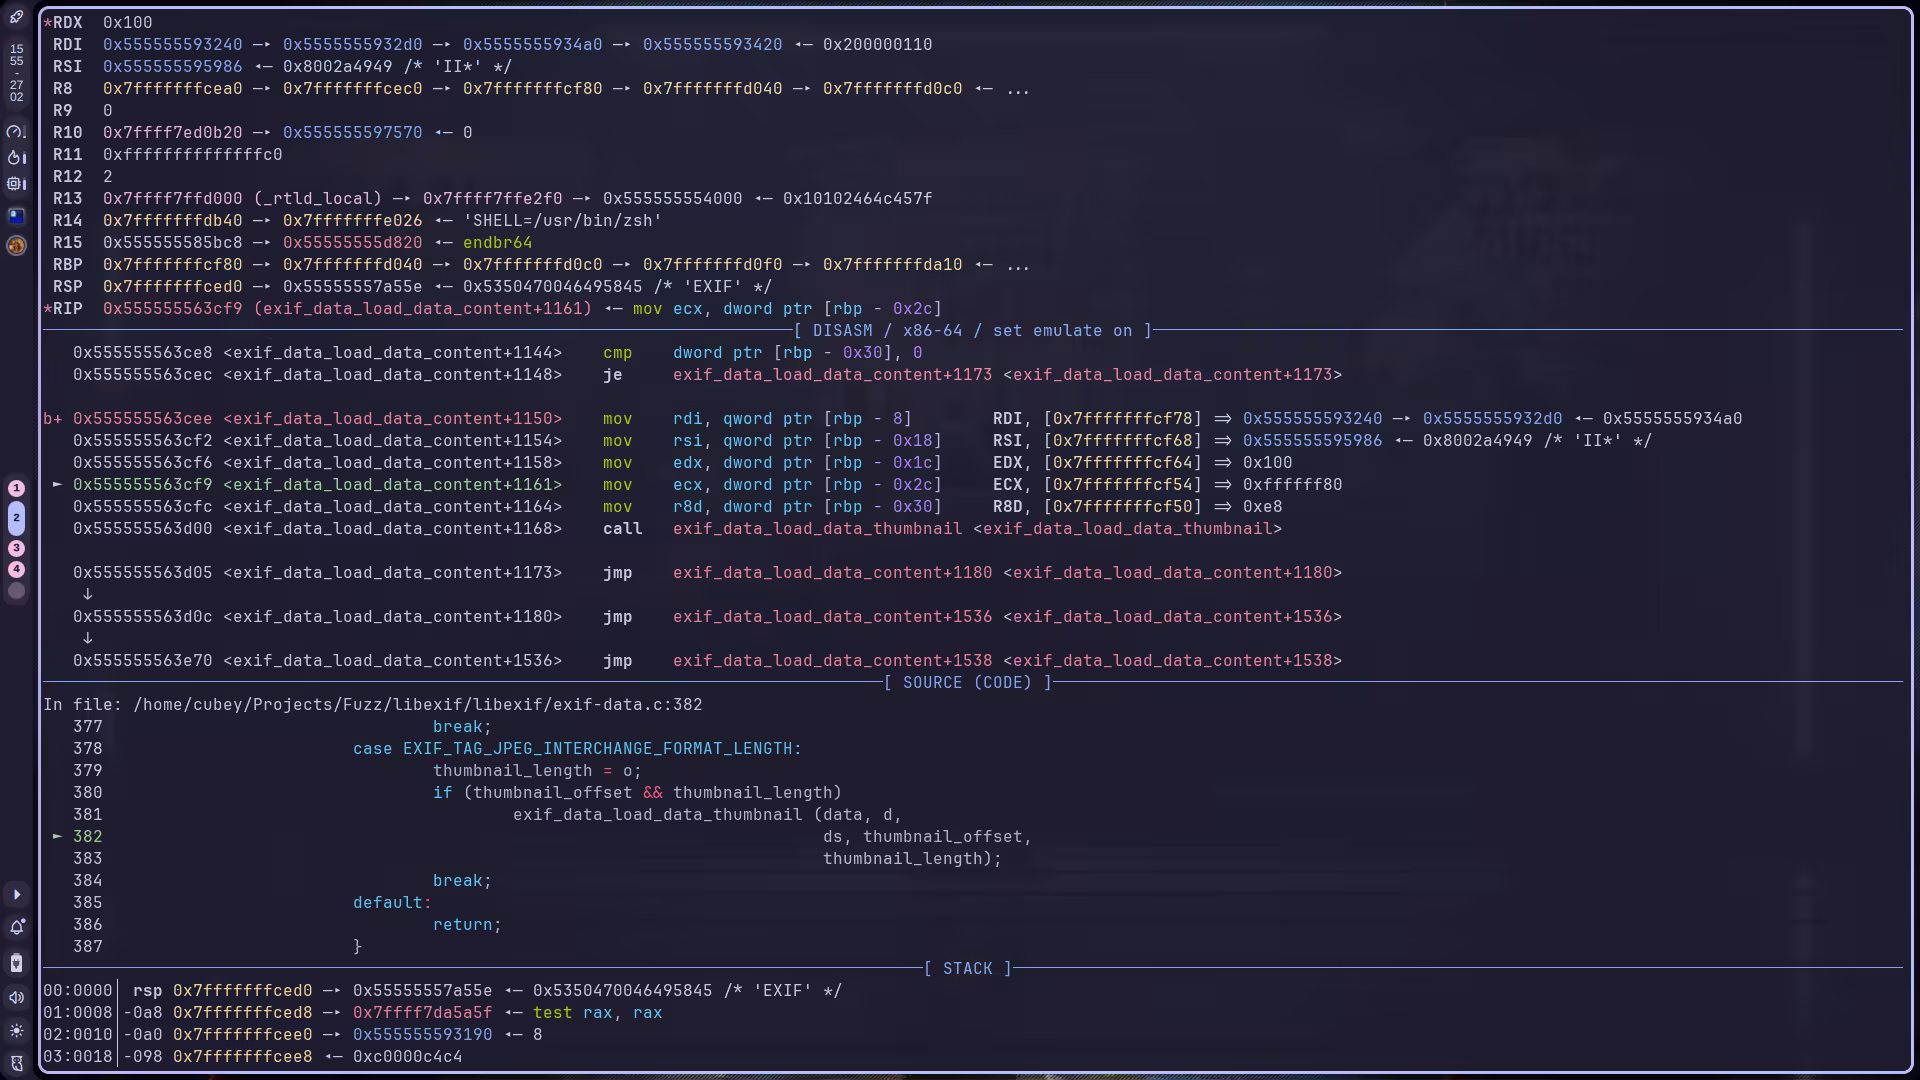
Task: Click the rocket launcher icon
Action: coord(16,17)
